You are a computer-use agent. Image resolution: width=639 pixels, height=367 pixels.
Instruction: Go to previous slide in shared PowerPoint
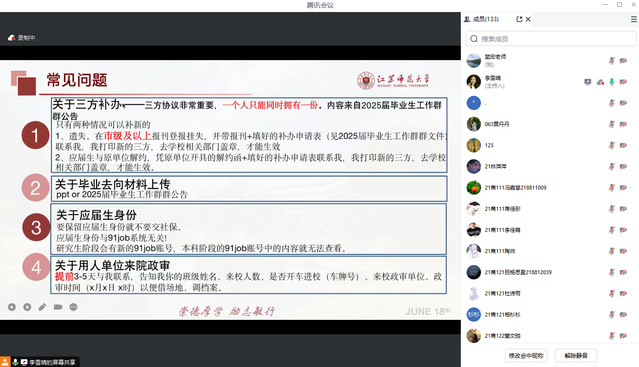tap(12, 307)
